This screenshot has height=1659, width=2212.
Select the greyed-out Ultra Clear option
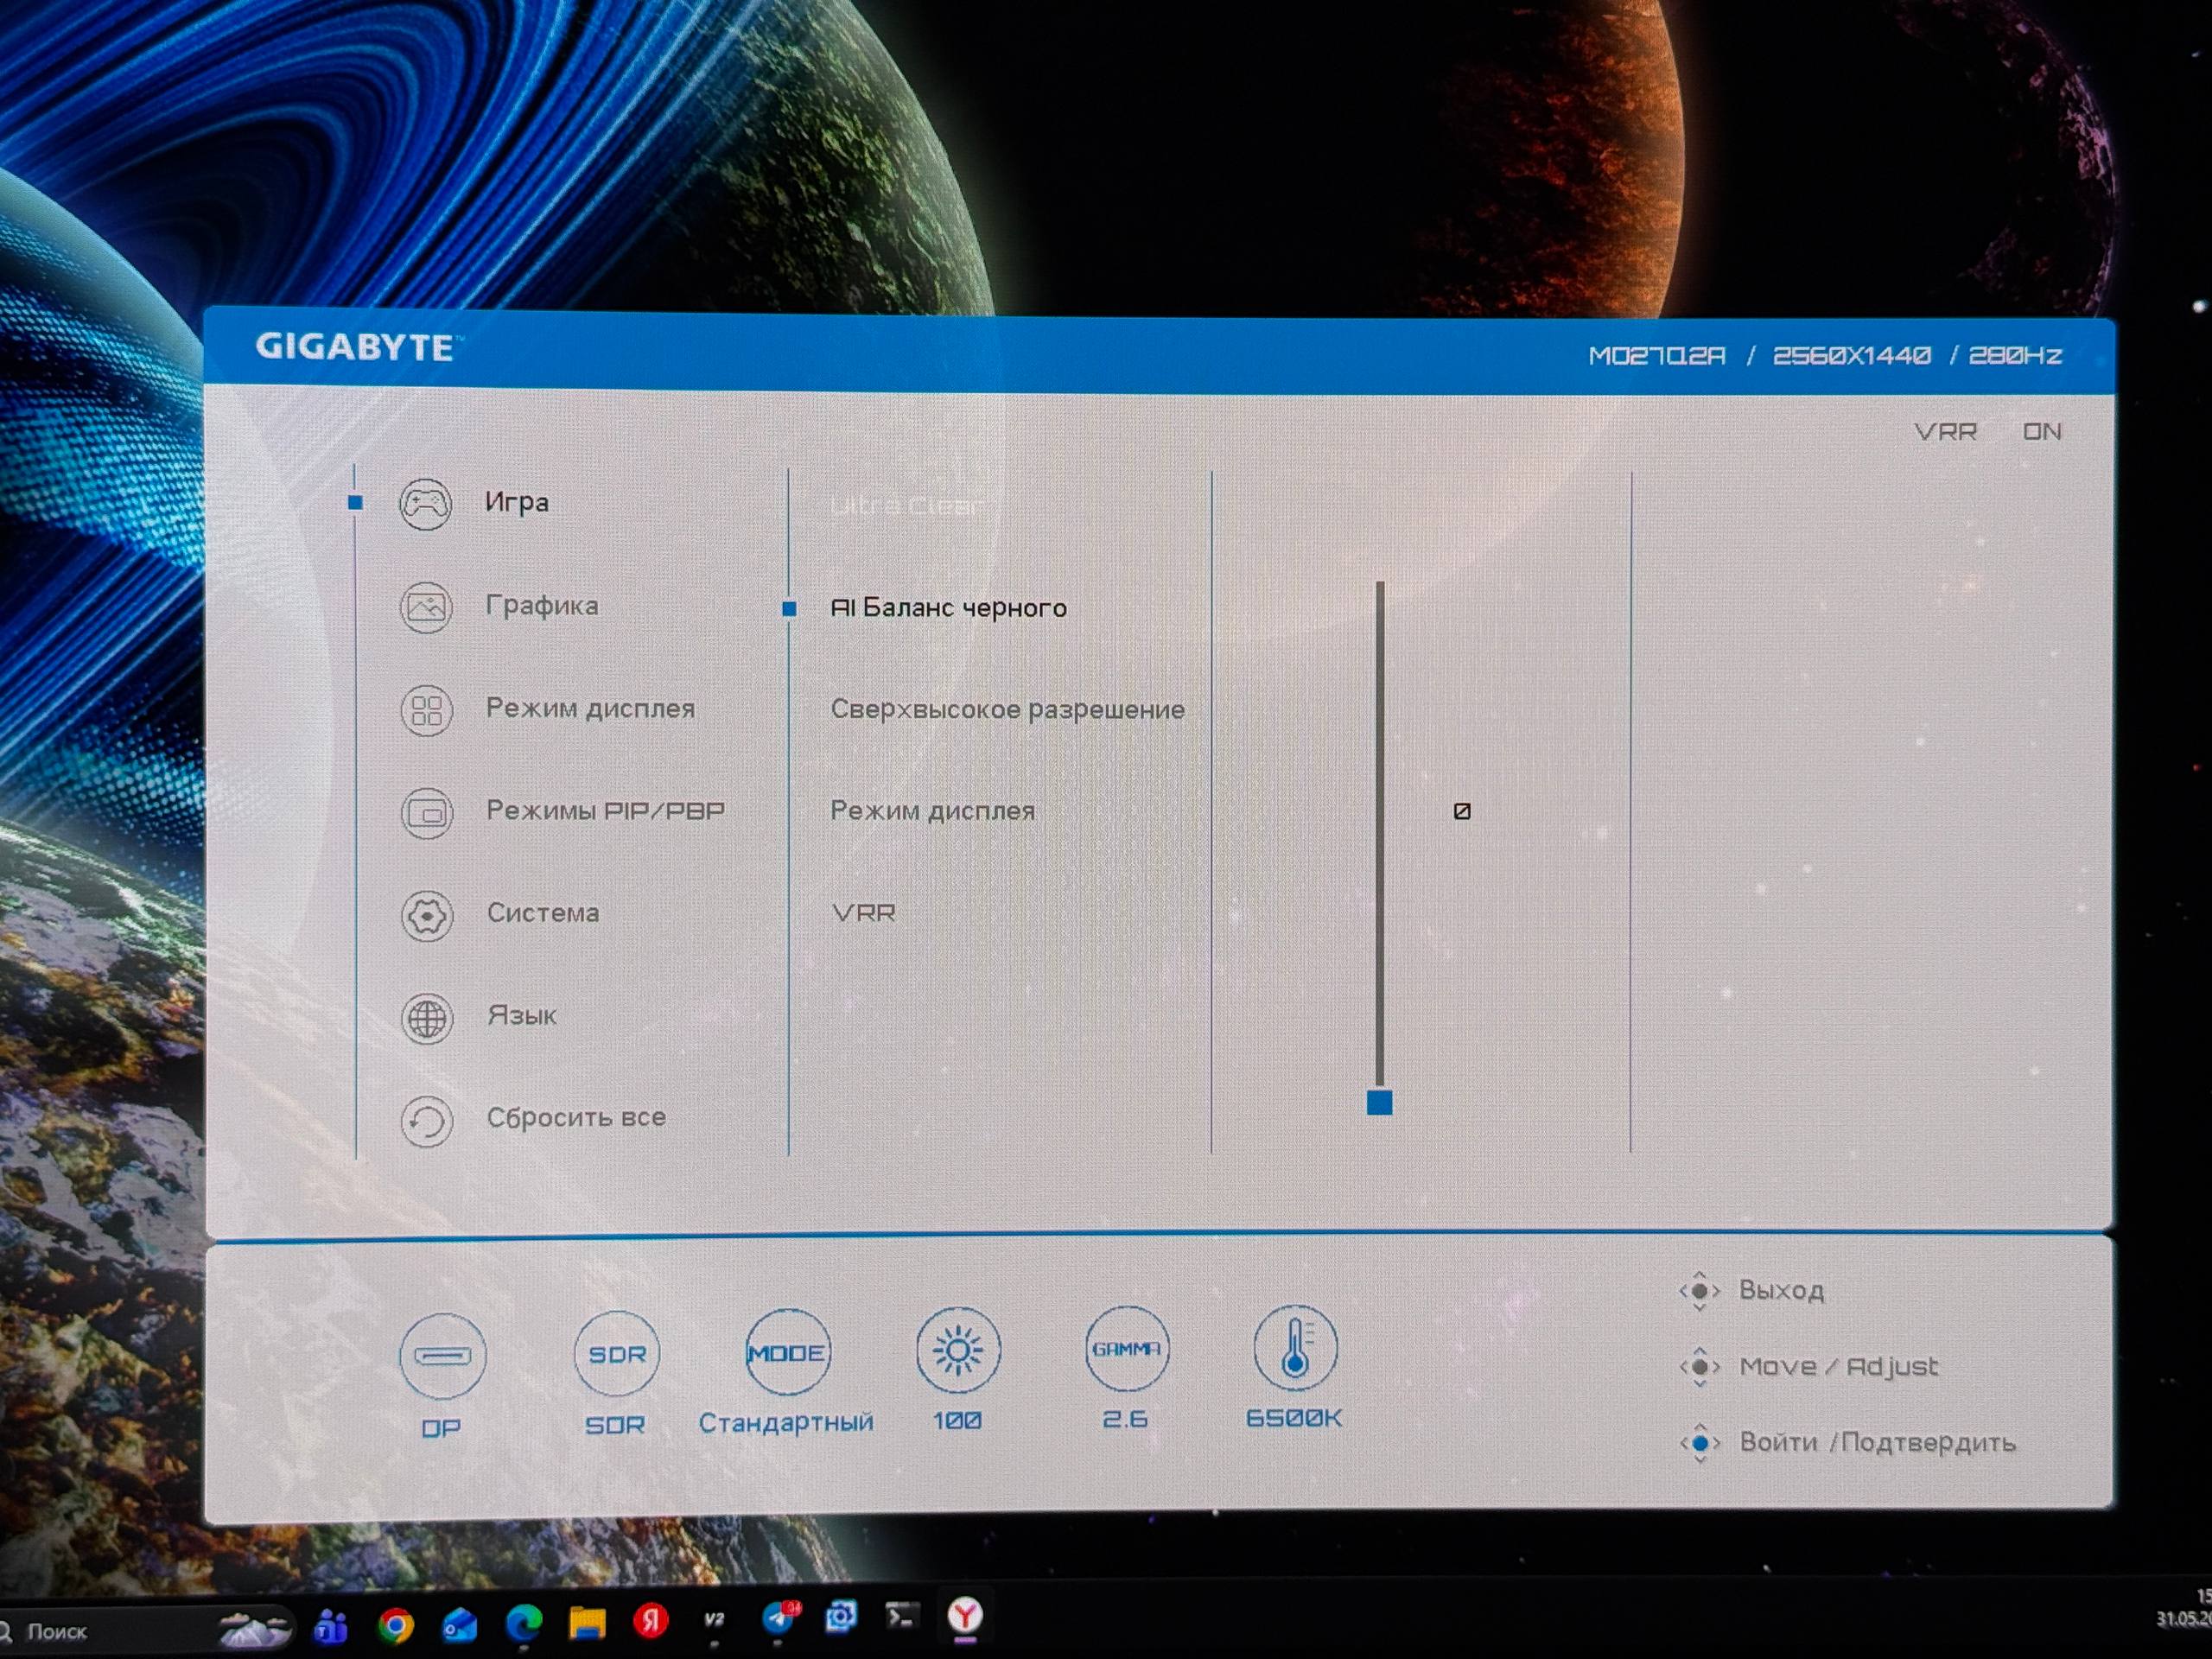pyautogui.click(x=907, y=506)
